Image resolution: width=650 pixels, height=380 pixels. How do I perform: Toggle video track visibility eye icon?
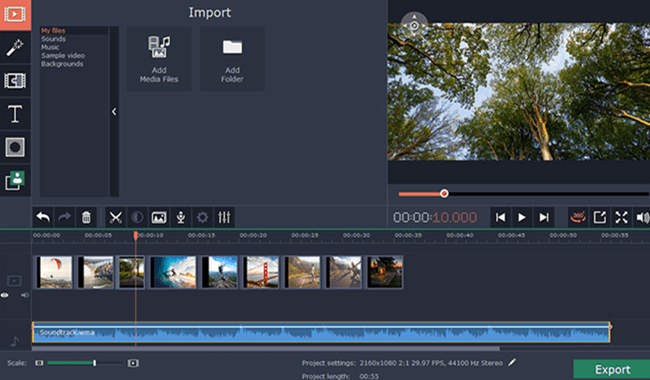(x=5, y=295)
